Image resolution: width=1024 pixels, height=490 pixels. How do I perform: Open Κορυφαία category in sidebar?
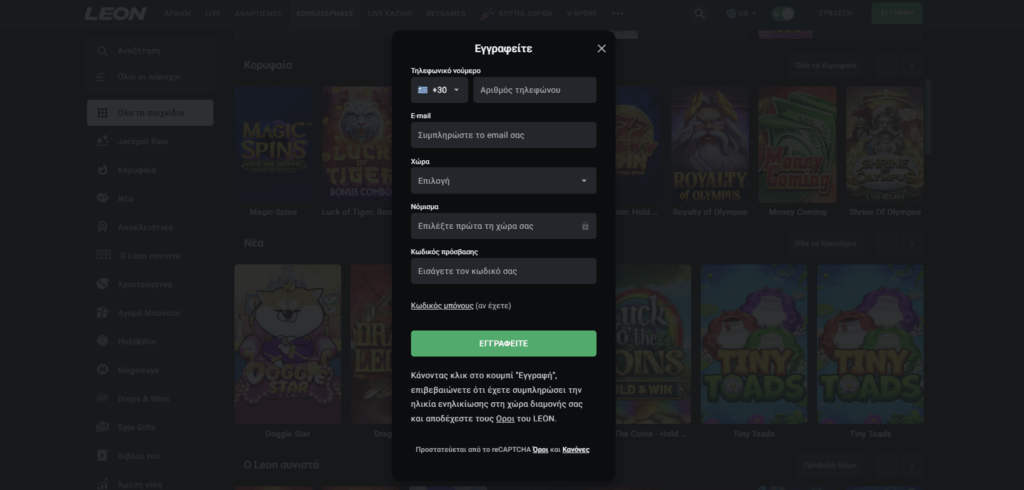point(150,170)
